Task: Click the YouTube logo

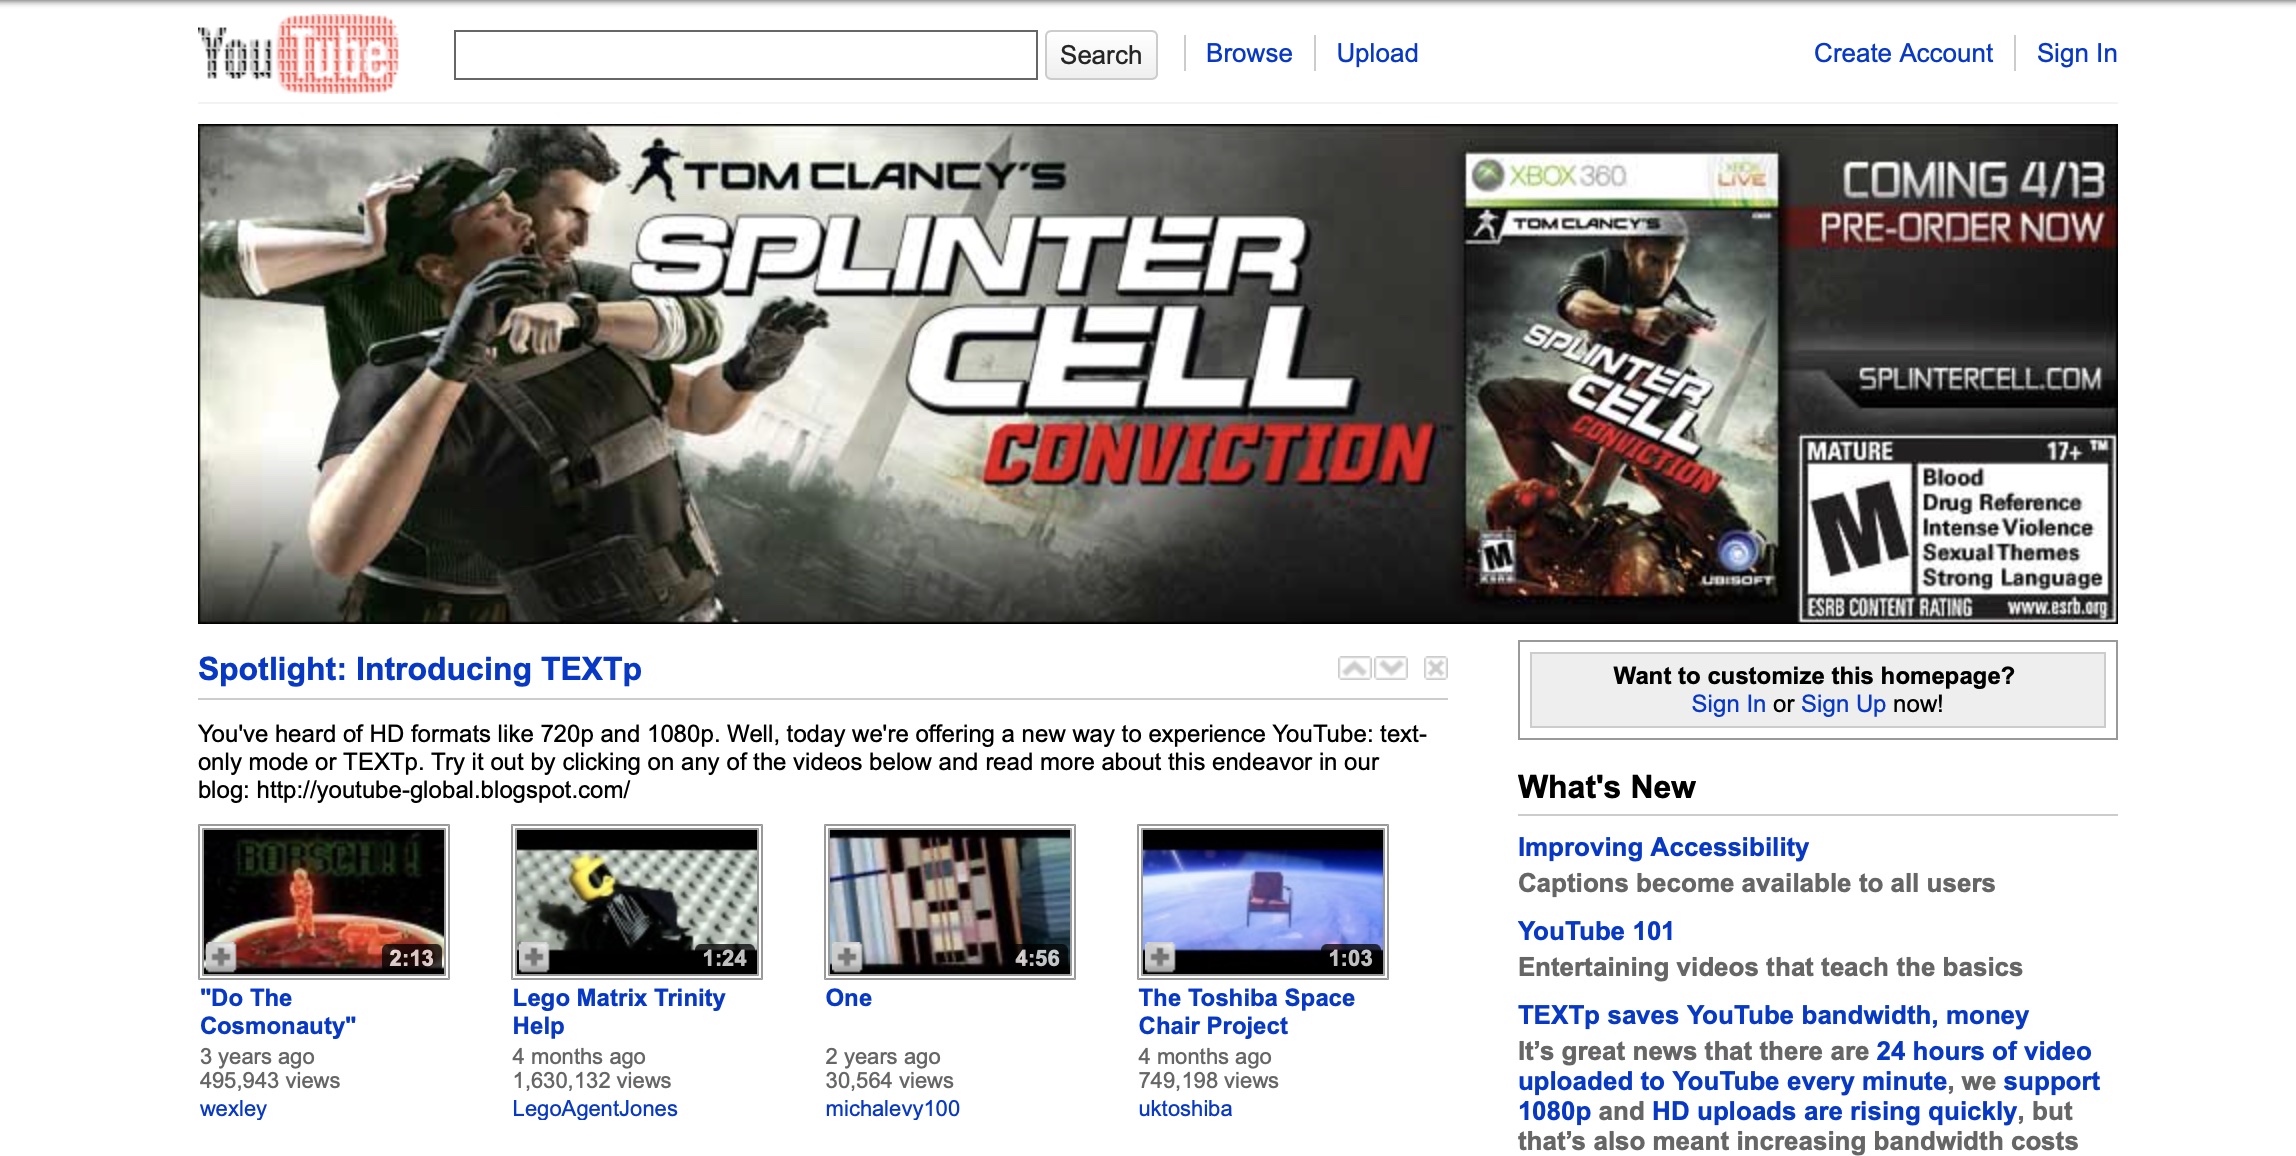Action: click(298, 54)
